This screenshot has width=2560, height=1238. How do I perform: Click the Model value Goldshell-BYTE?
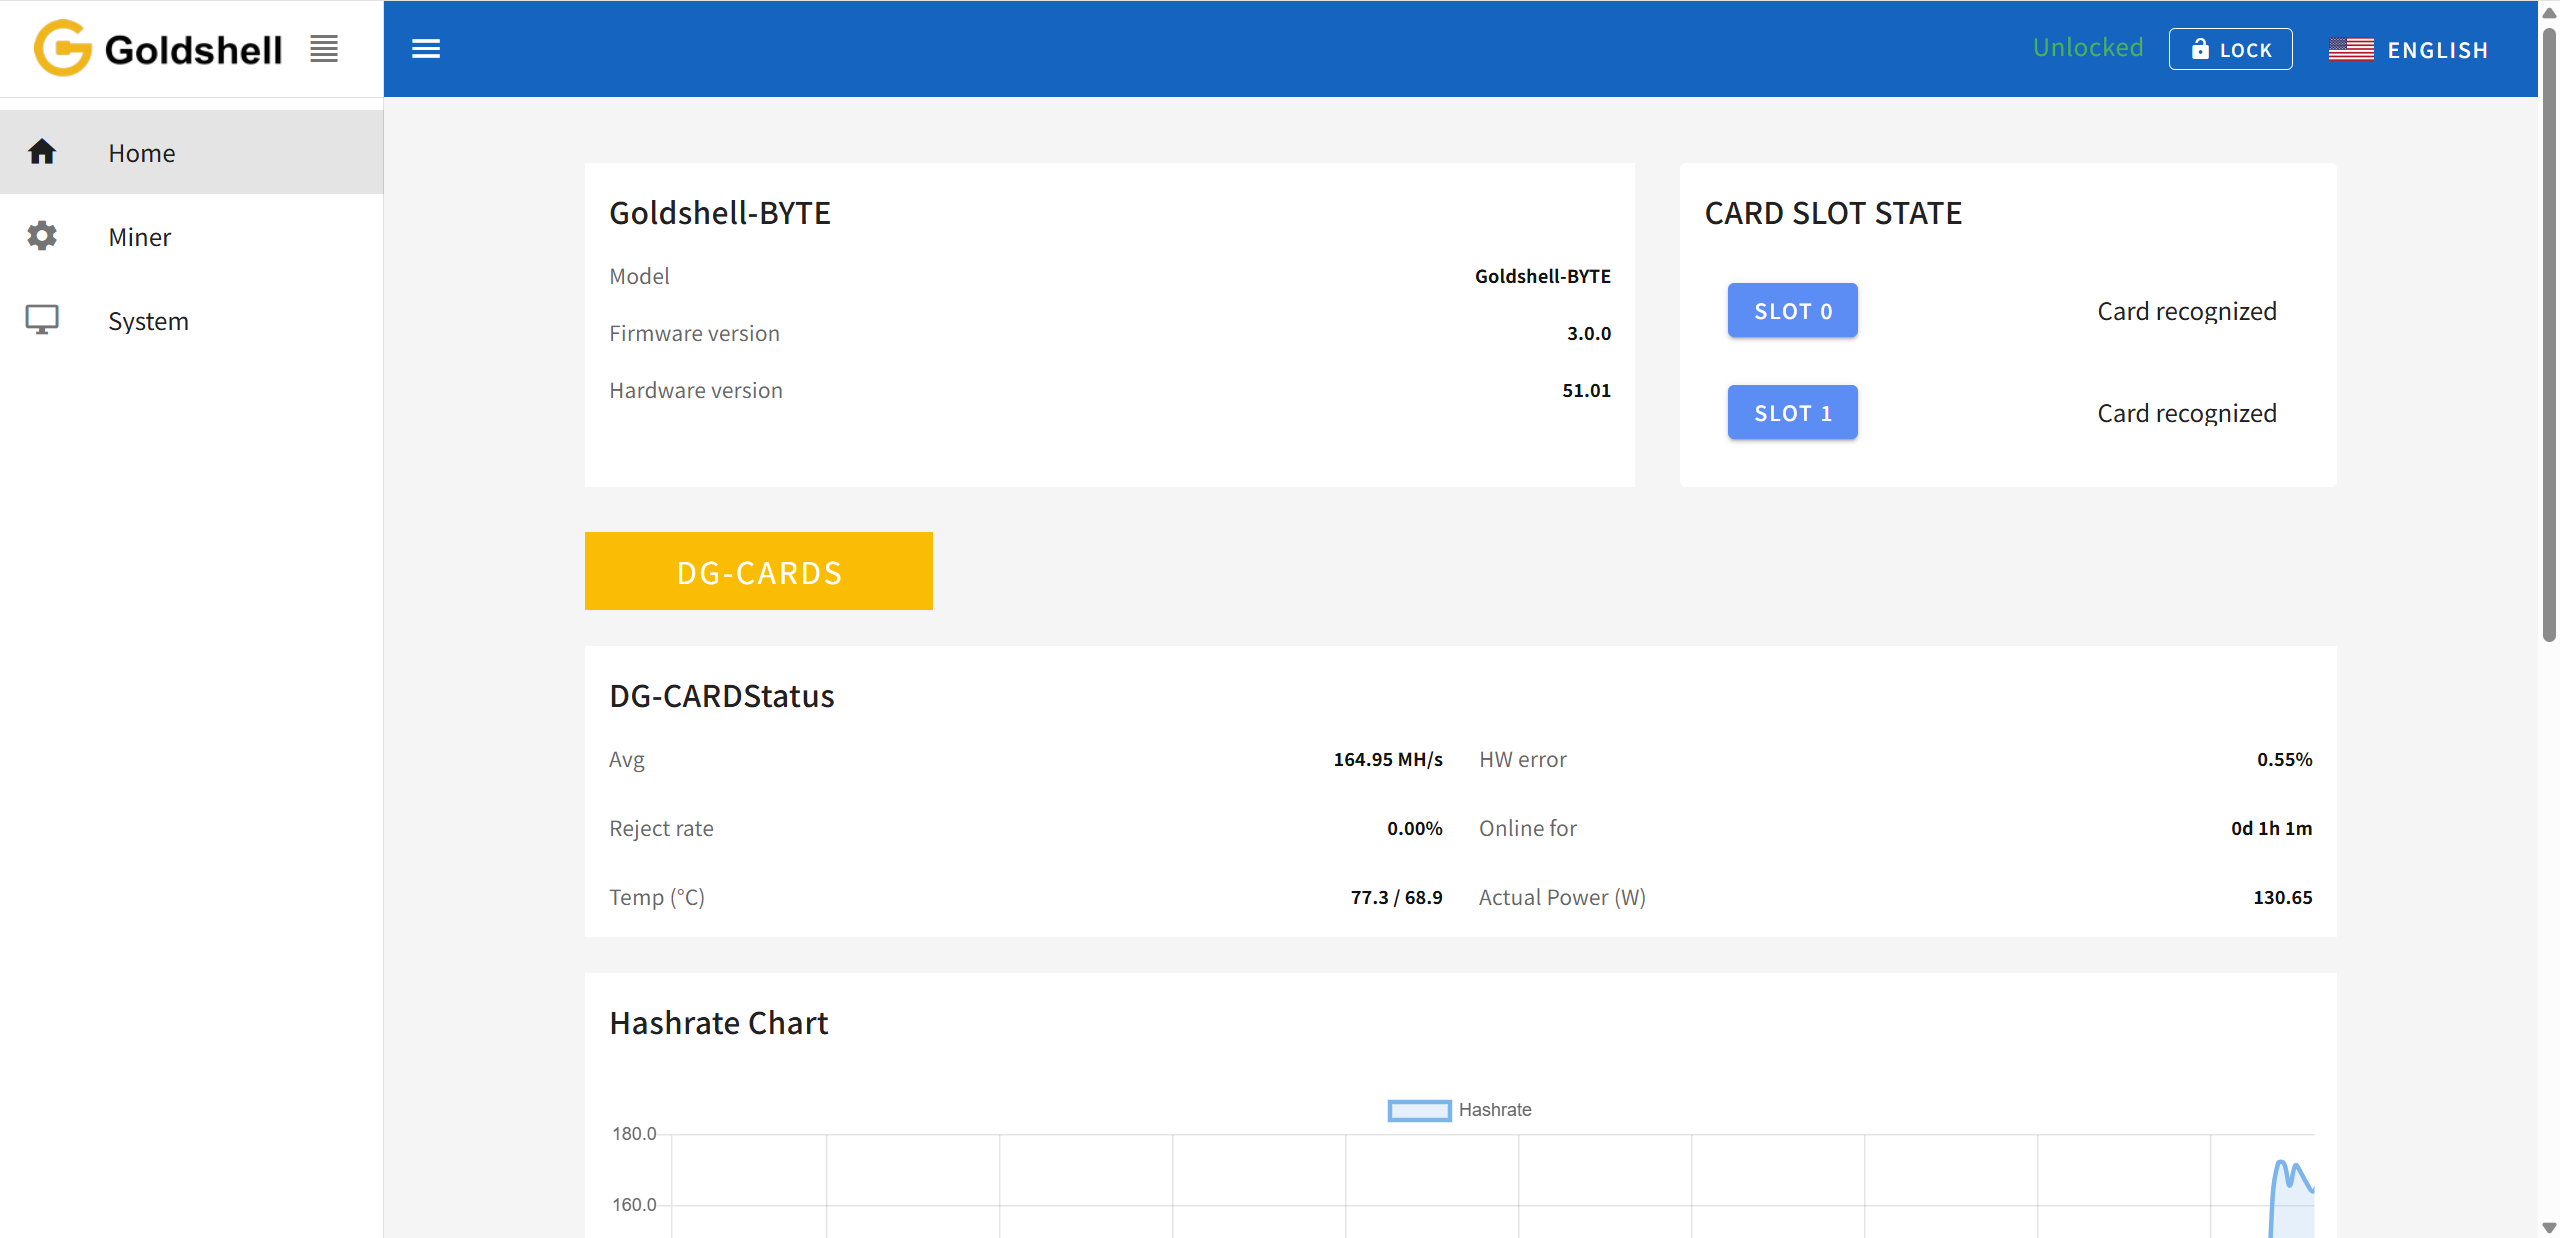click(x=1543, y=276)
